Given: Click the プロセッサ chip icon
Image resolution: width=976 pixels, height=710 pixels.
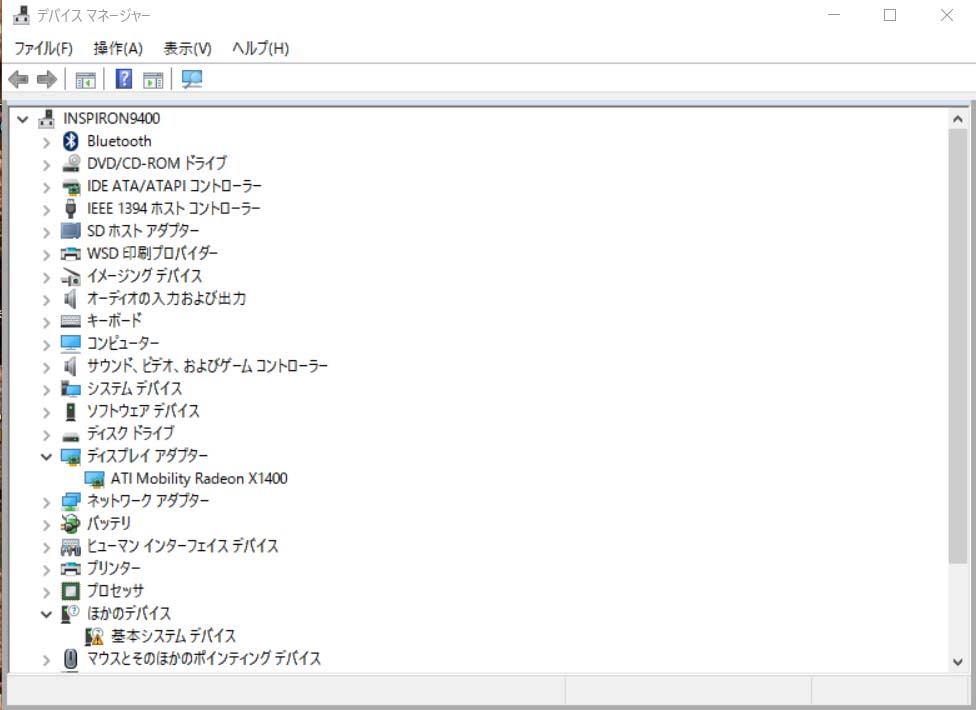Looking at the screenshot, I should (x=71, y=591).
